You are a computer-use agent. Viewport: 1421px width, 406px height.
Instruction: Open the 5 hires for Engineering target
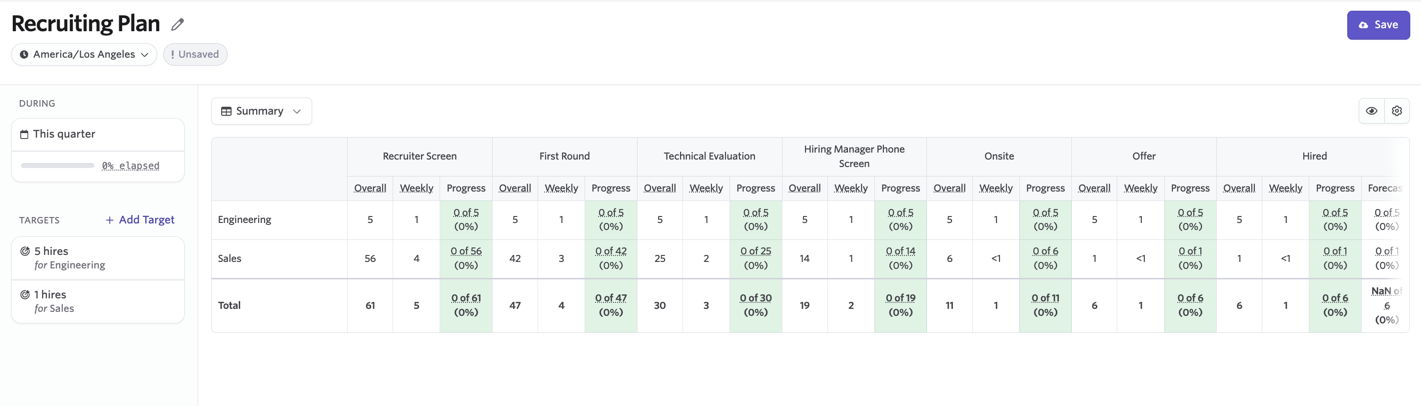click(97, 258)
